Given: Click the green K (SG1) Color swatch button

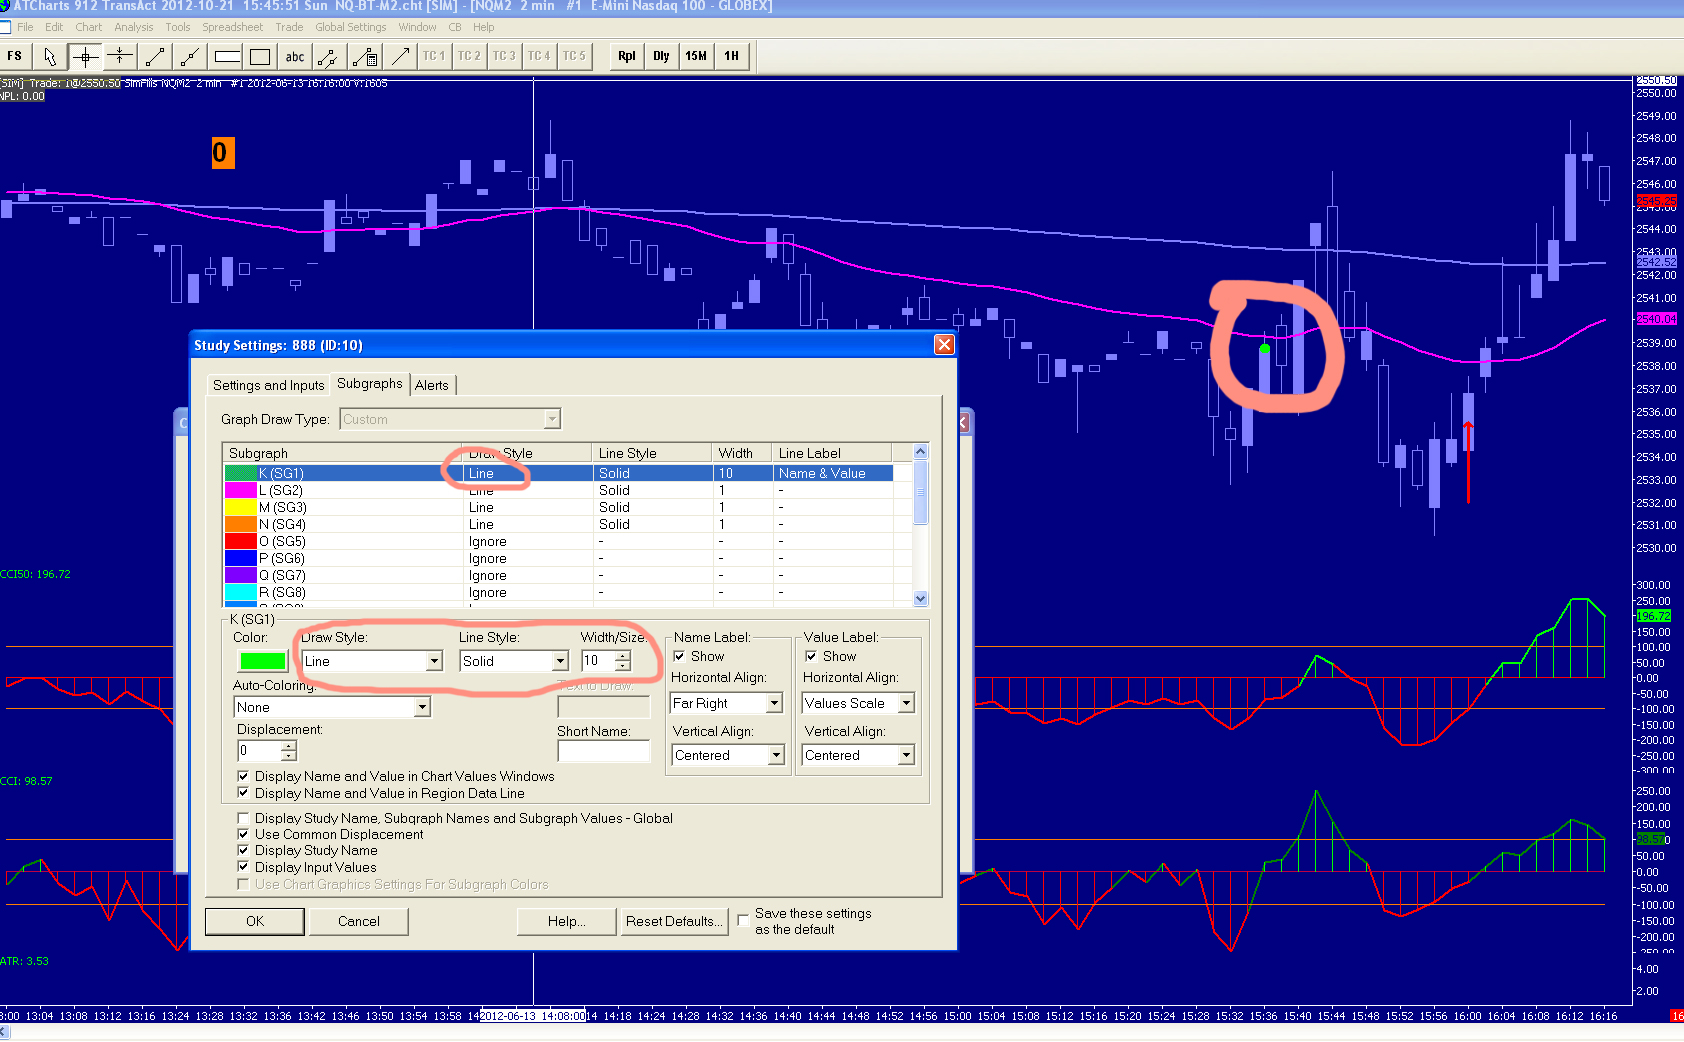Looking at the screenshot, I should [263, 661].
